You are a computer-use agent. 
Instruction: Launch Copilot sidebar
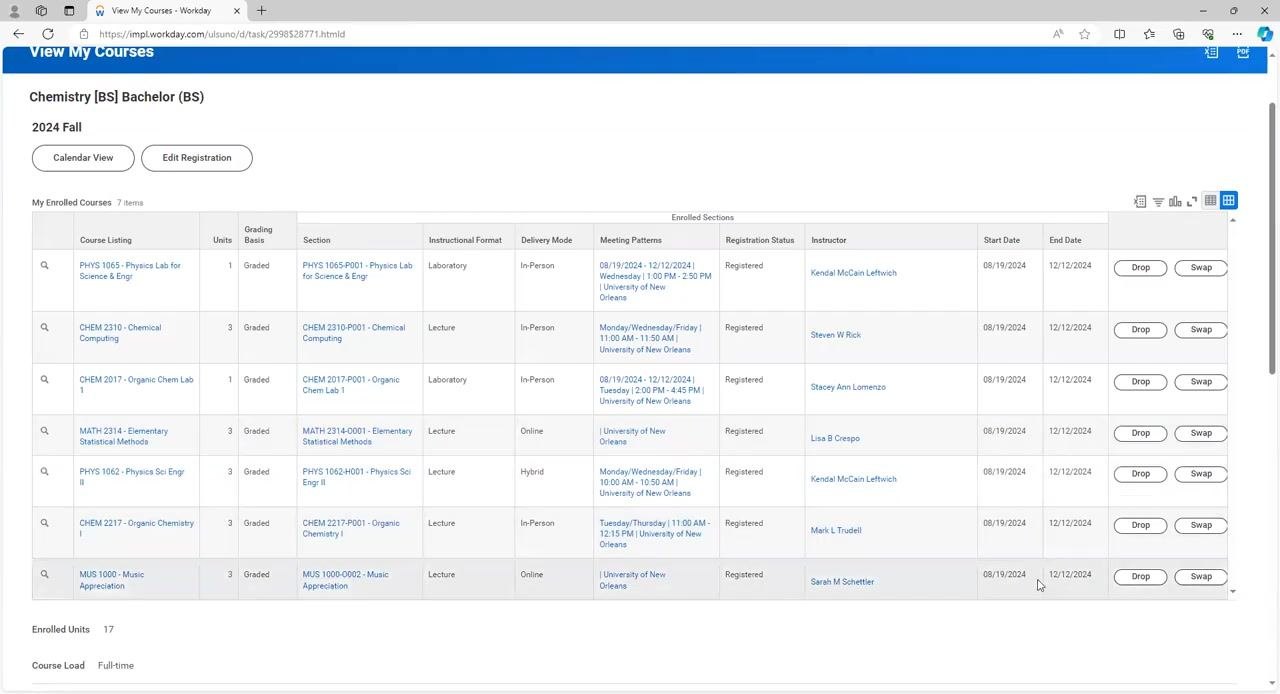pyautogui.click(x=1265, y=34)
